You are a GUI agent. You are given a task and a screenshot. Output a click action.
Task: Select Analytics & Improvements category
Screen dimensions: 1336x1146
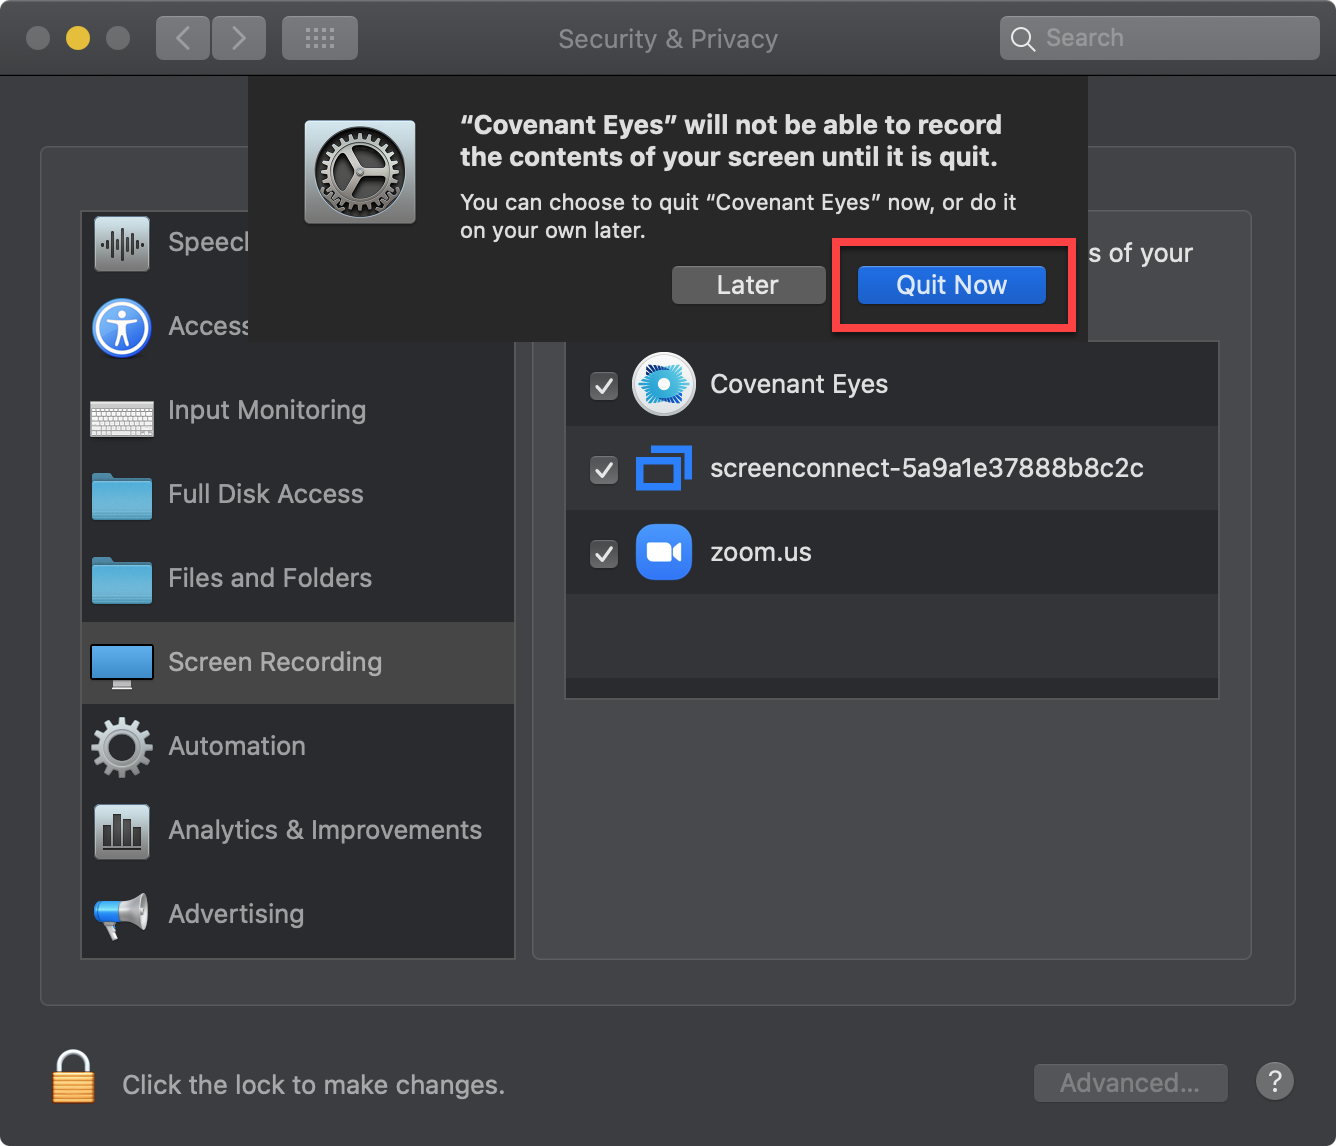tap(325, 830)
